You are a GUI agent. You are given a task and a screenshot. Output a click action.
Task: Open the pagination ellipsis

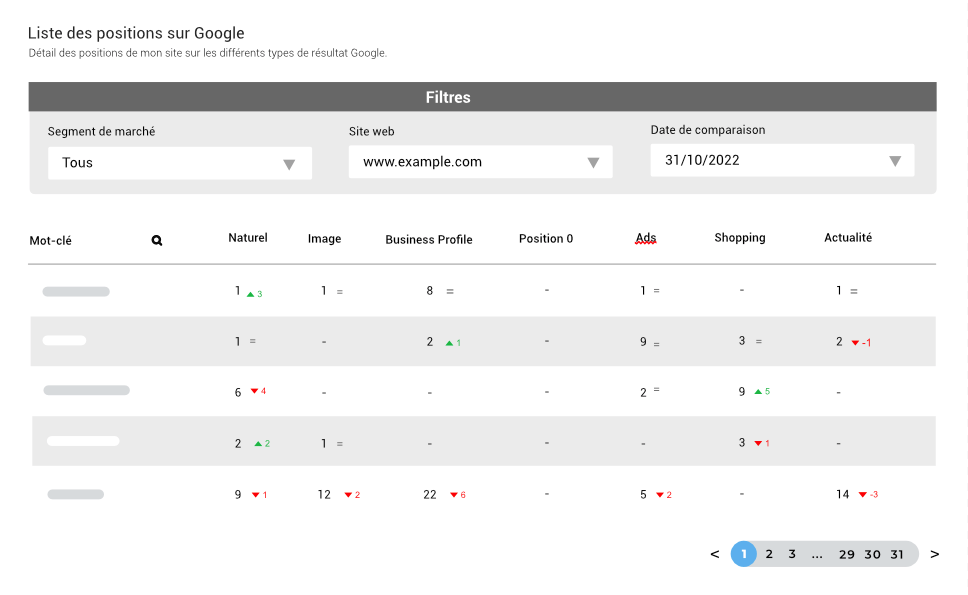click(x=817, y=555)
